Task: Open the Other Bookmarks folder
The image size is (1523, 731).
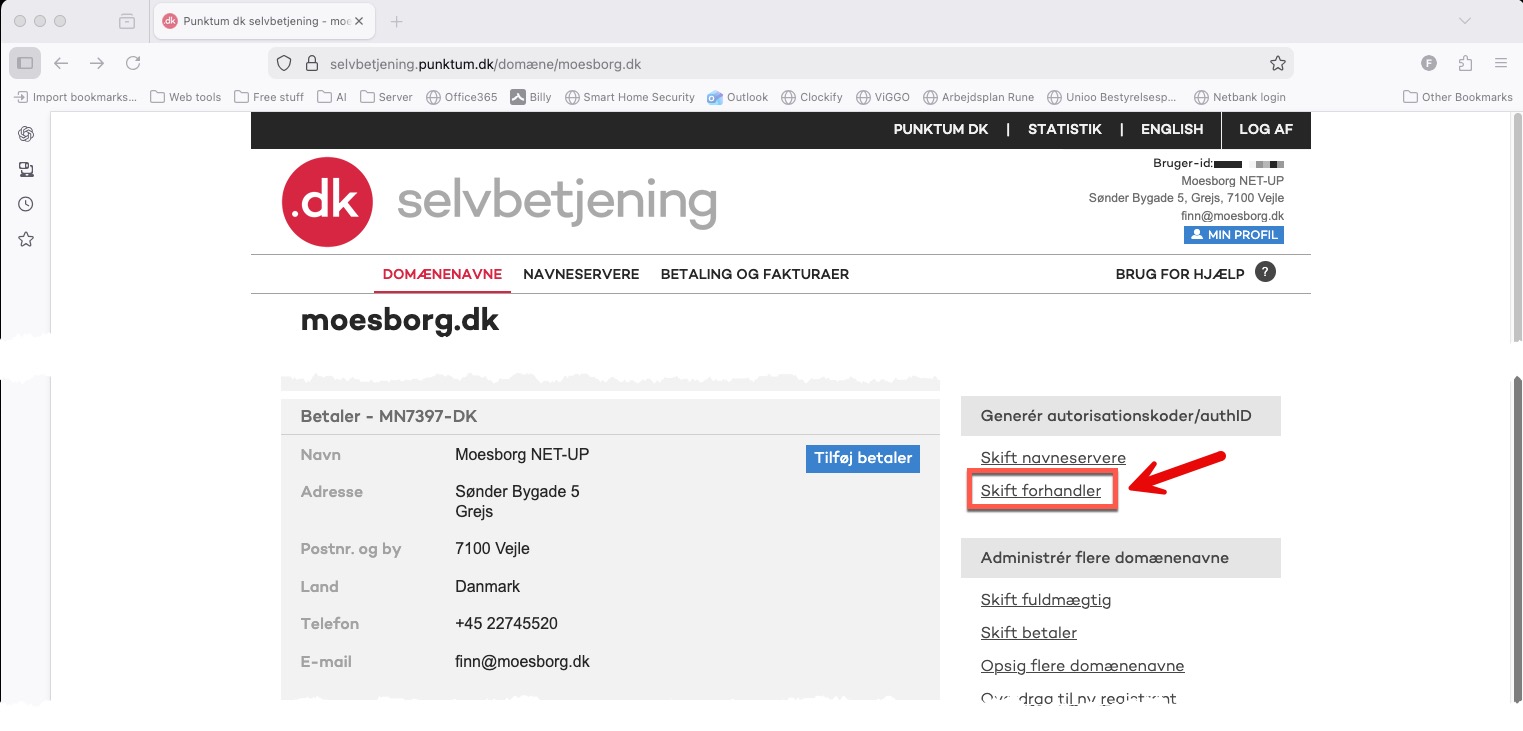Action: tap(1458, 97)
